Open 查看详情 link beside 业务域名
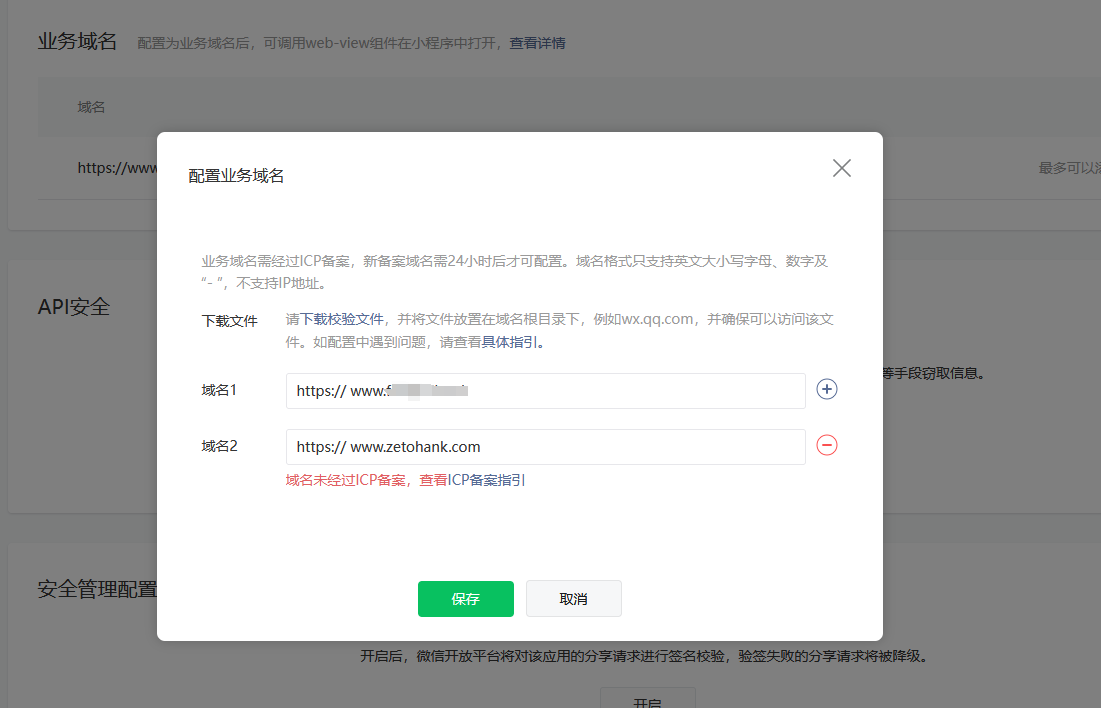Screen dimensions: 1101x708 point(537,44)
